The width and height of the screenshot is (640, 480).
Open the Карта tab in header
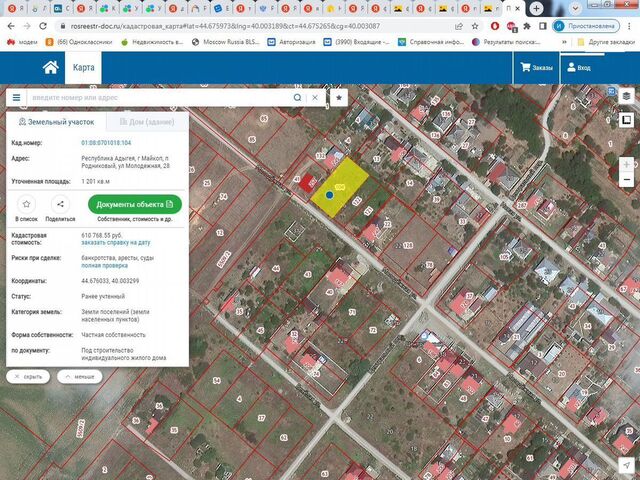83,68
